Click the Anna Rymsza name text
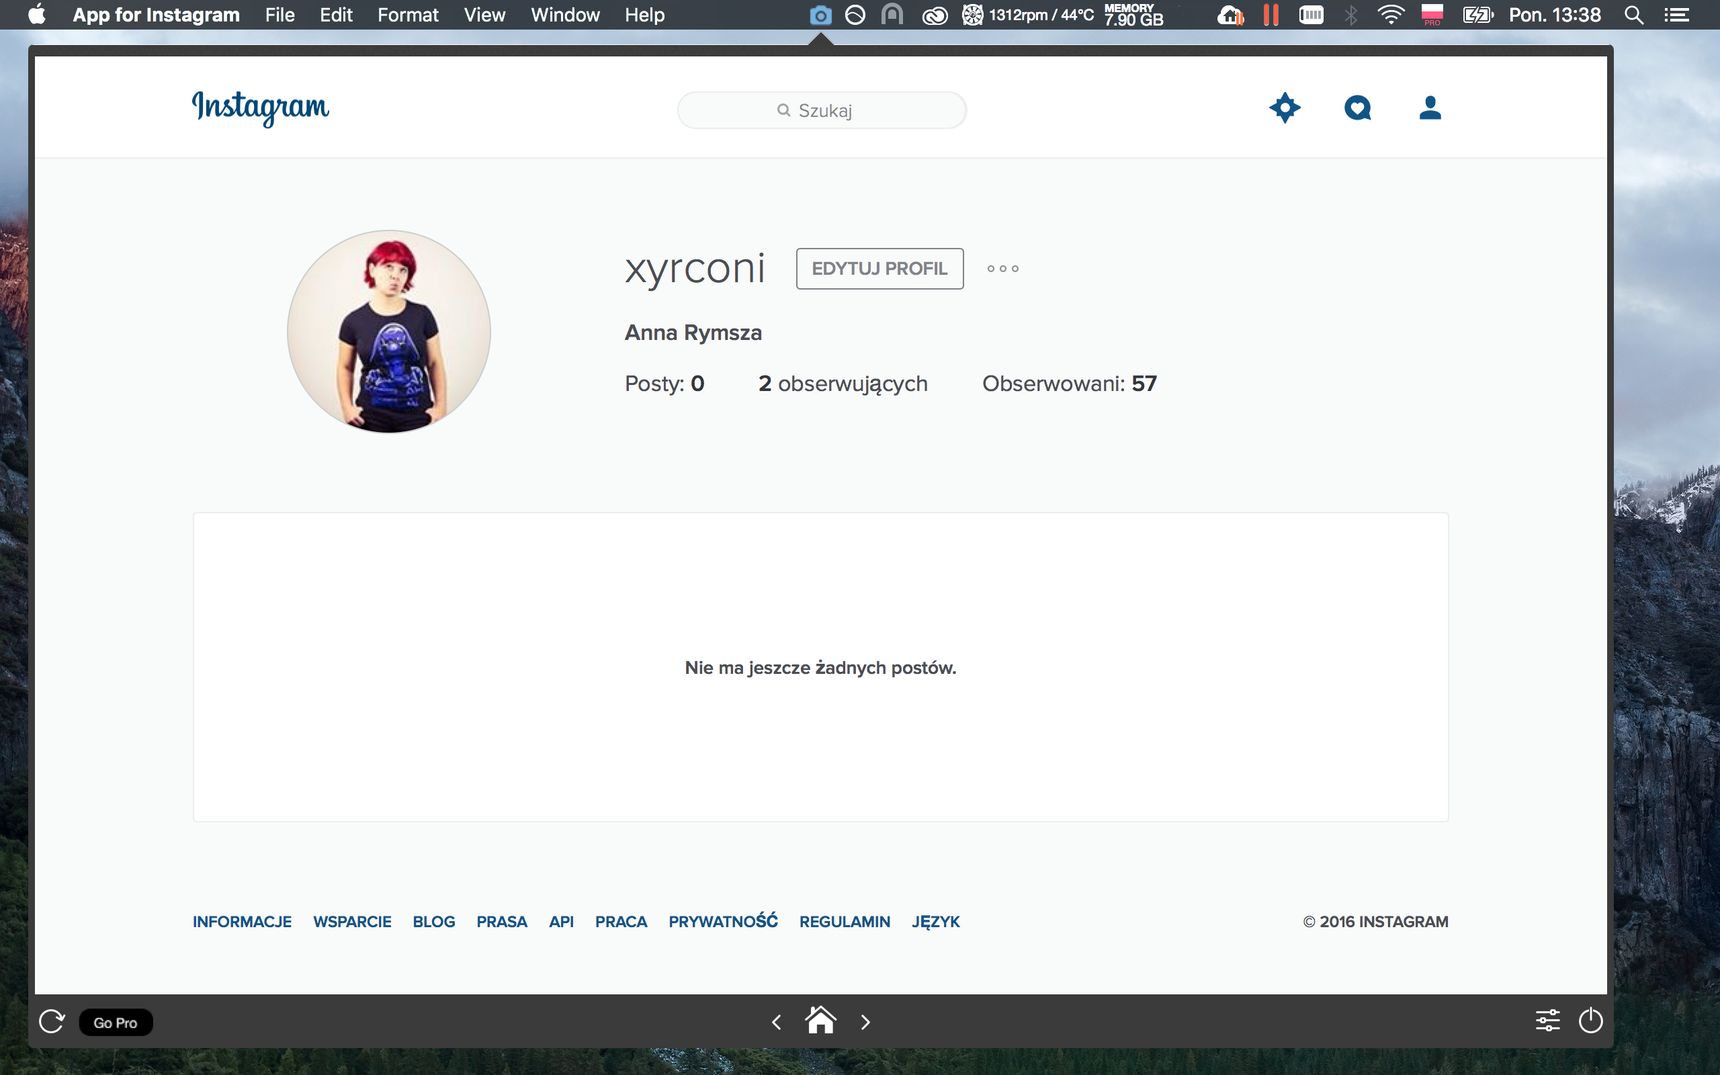The height and width of the screenshot is (1075, 1720). (693, 332)
